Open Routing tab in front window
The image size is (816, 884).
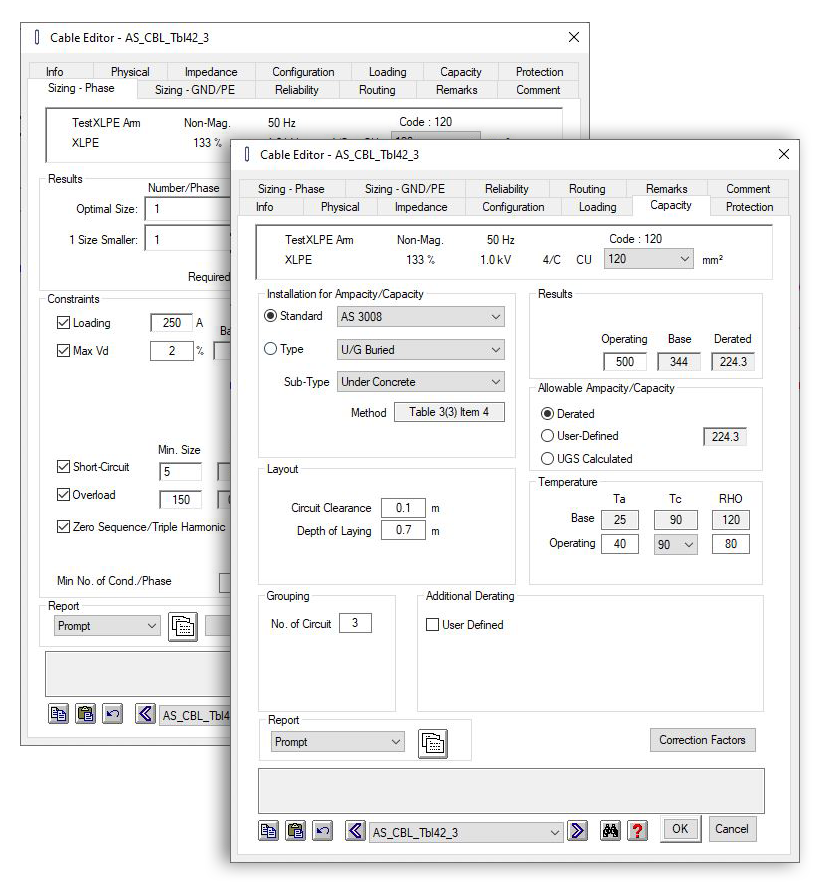[587, 189]
